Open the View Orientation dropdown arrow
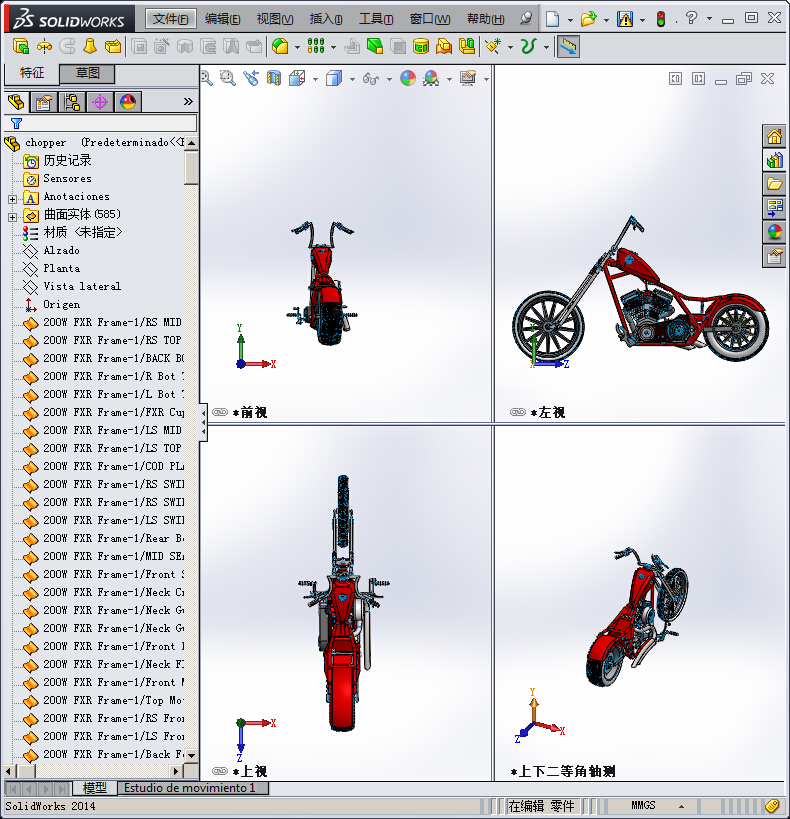The height and width of the screenshot is (819, 790). [x=315, y=79]
